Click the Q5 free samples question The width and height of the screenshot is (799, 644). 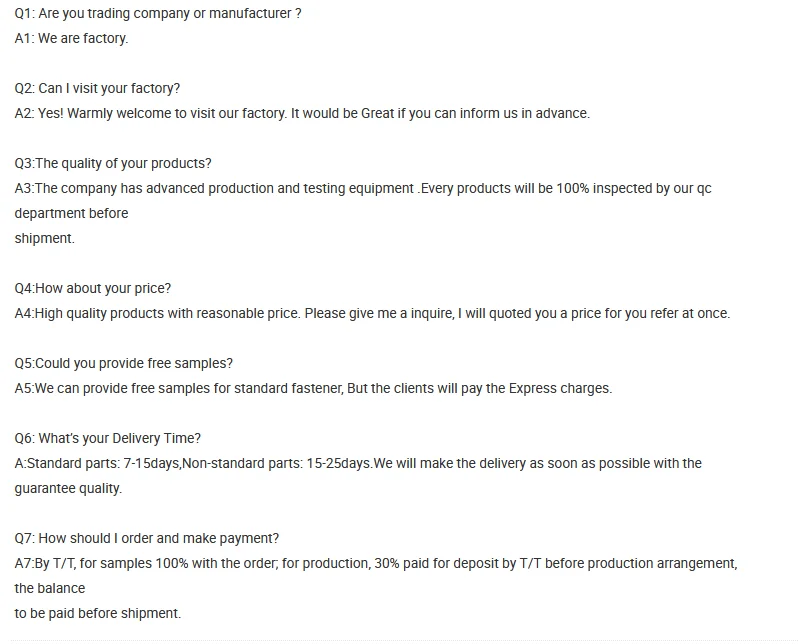pyautogui.click(x=124, y=363)
